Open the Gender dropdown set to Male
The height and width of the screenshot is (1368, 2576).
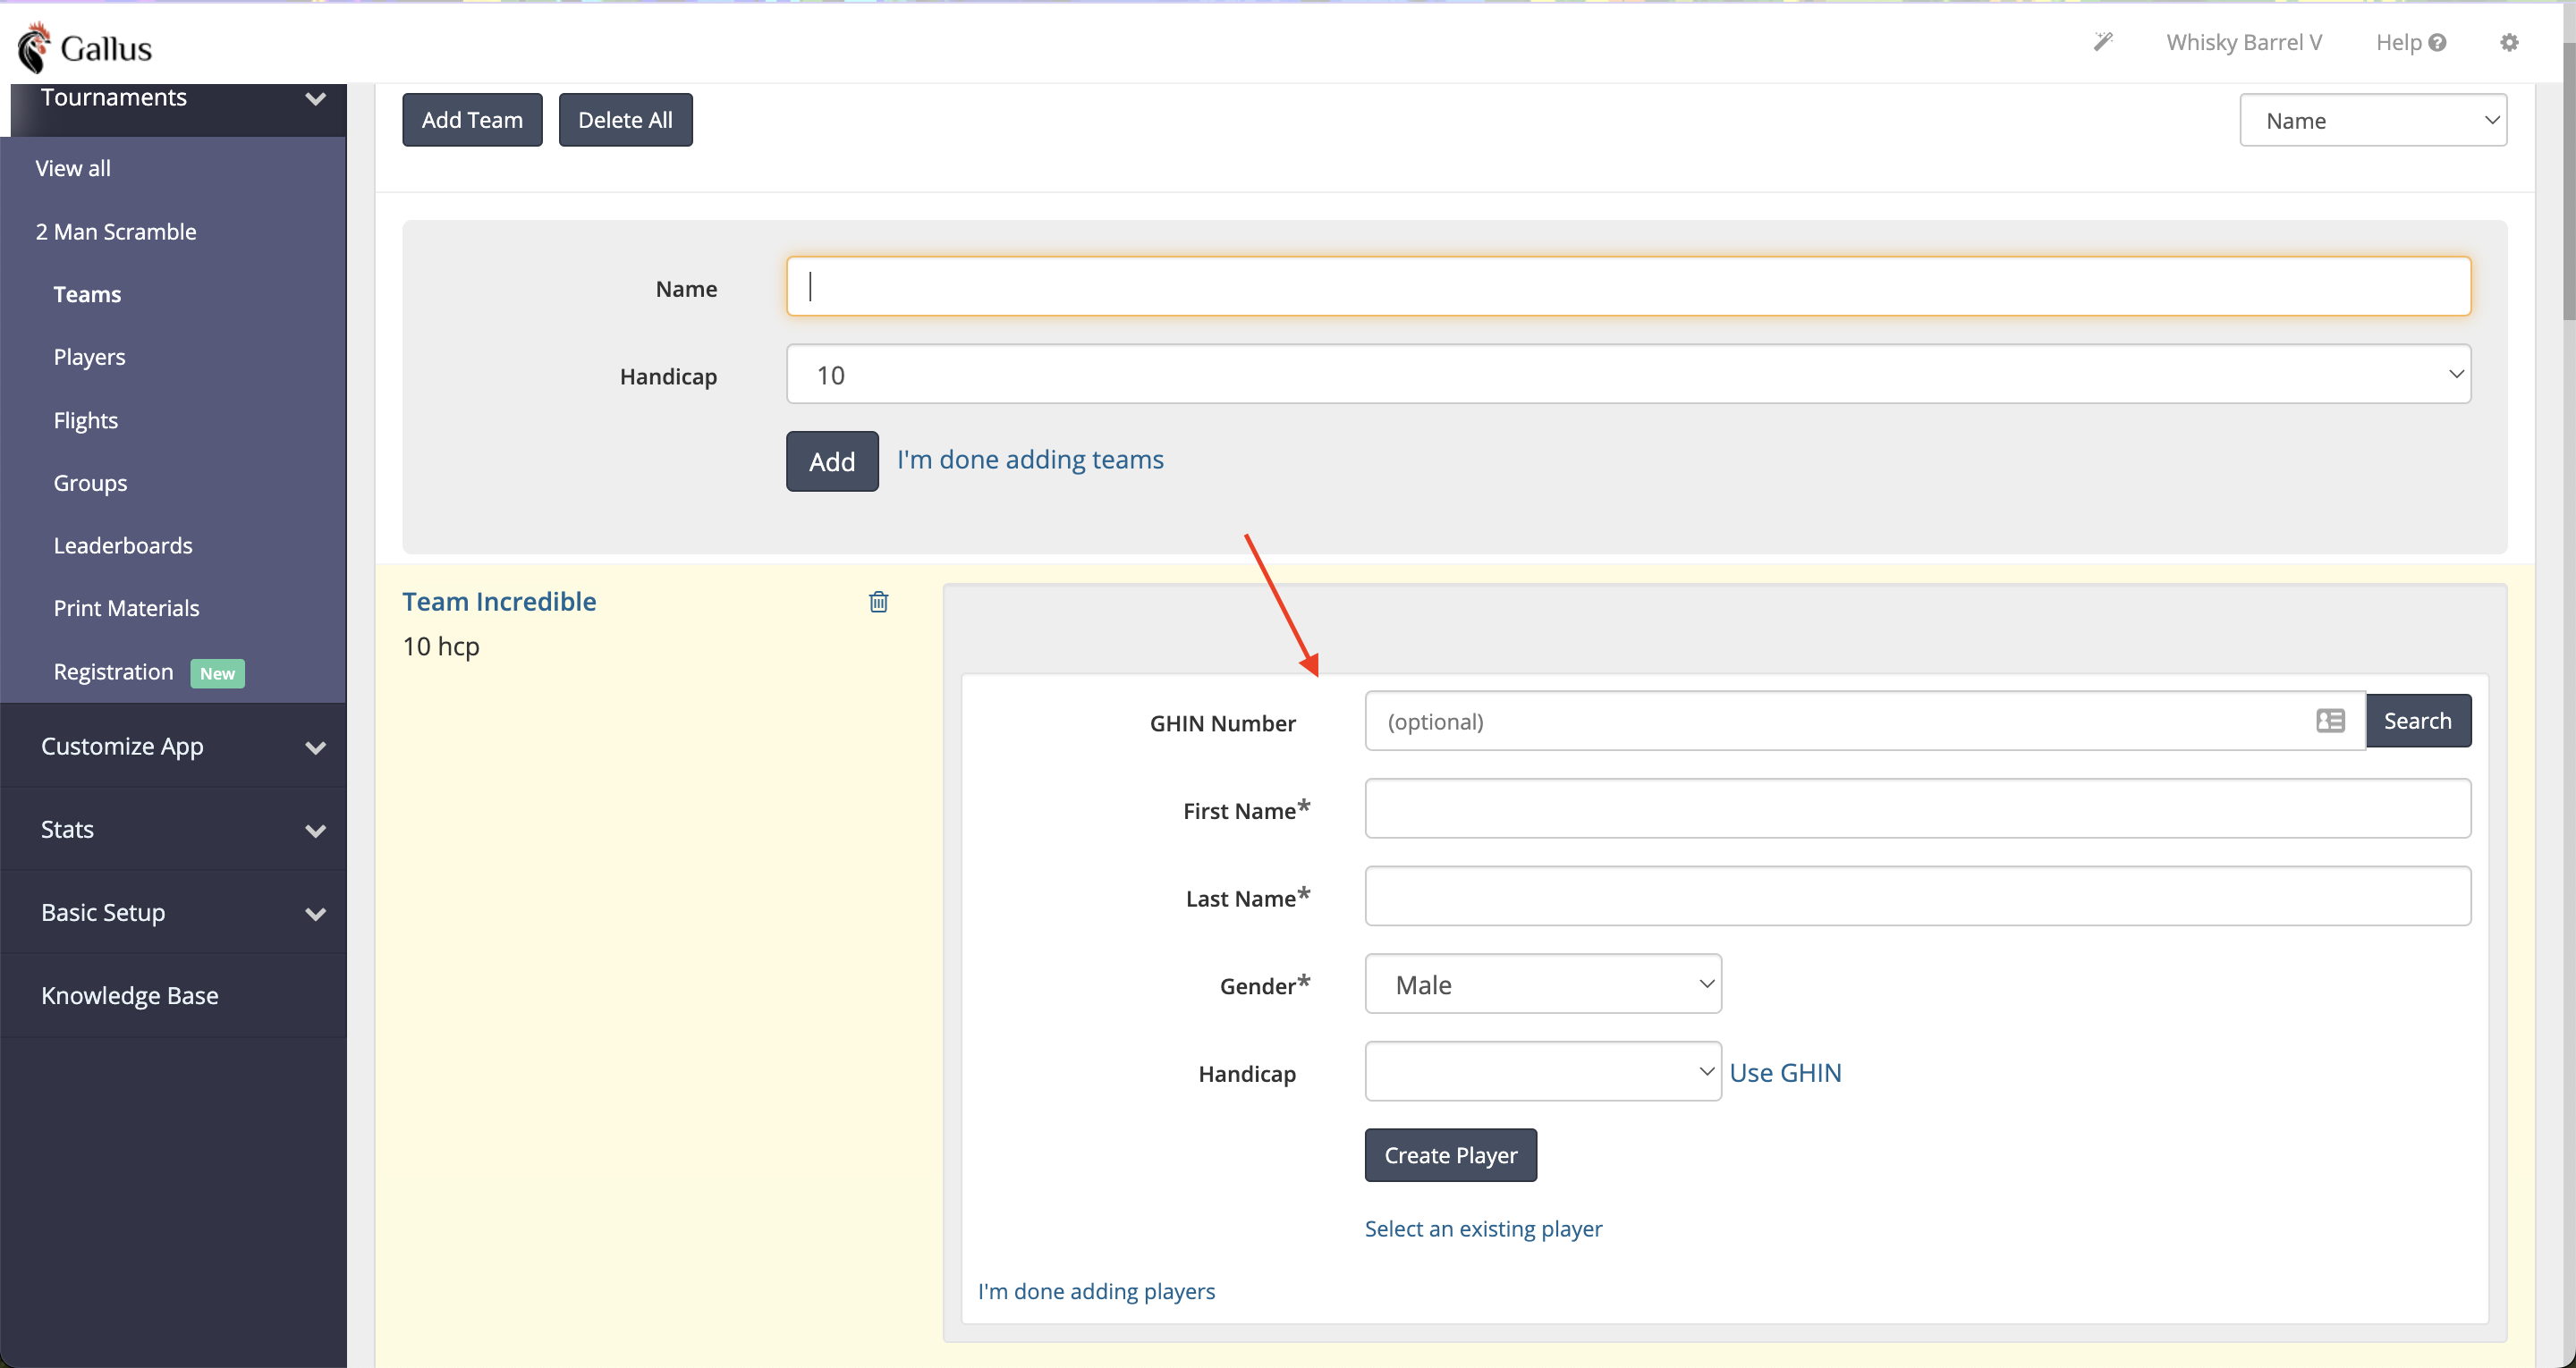pyautogui.click(x=1542, y=984)
